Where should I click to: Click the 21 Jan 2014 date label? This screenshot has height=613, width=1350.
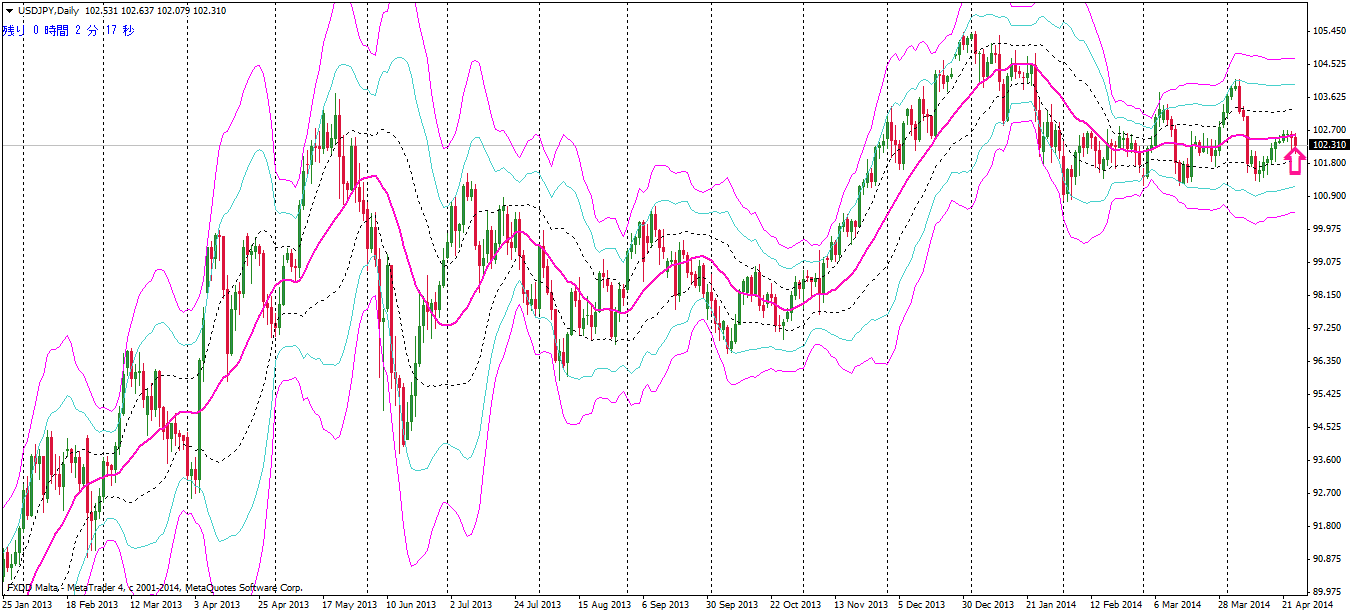pos(1051,605)
